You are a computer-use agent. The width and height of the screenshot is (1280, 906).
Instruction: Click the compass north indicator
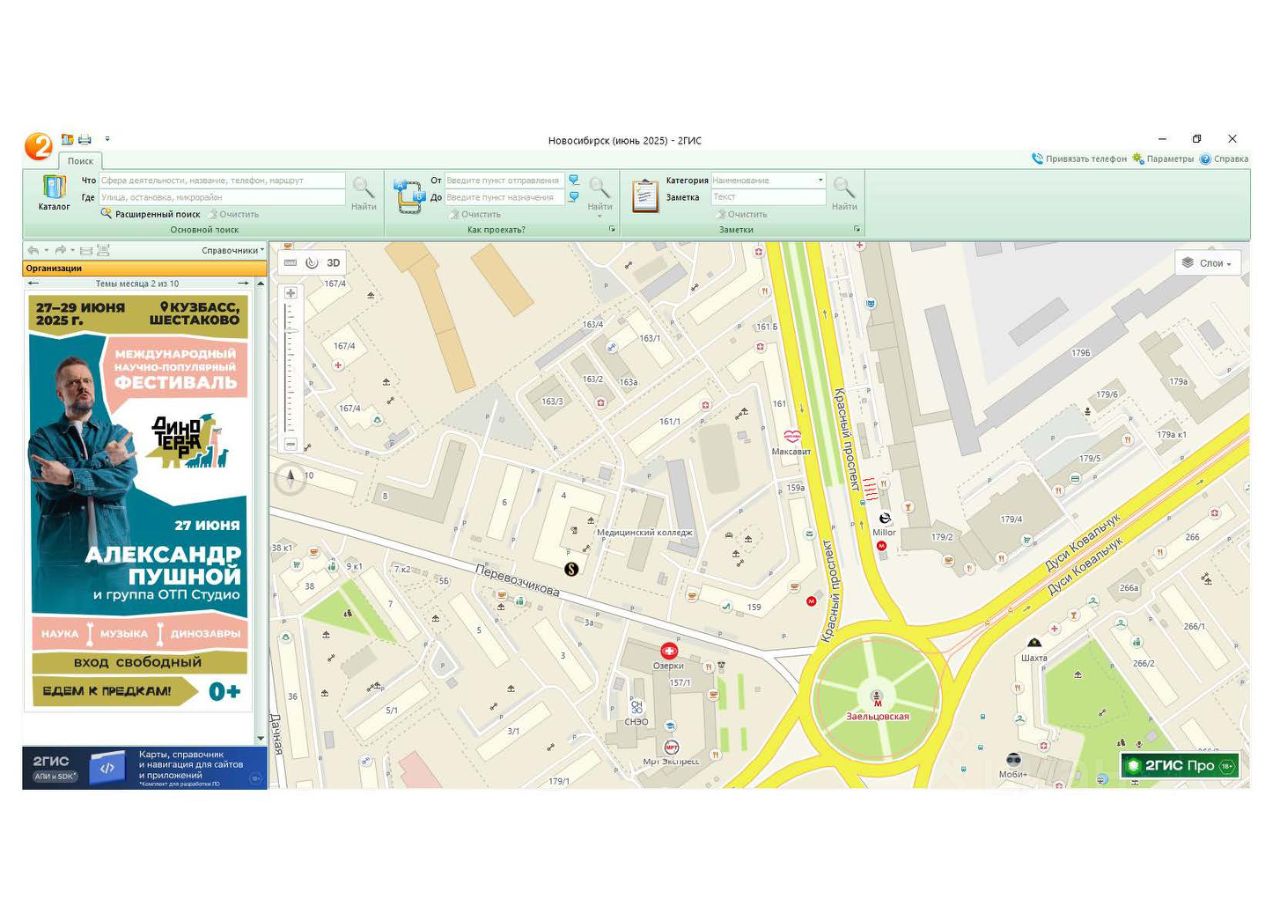tap(290, 479)
